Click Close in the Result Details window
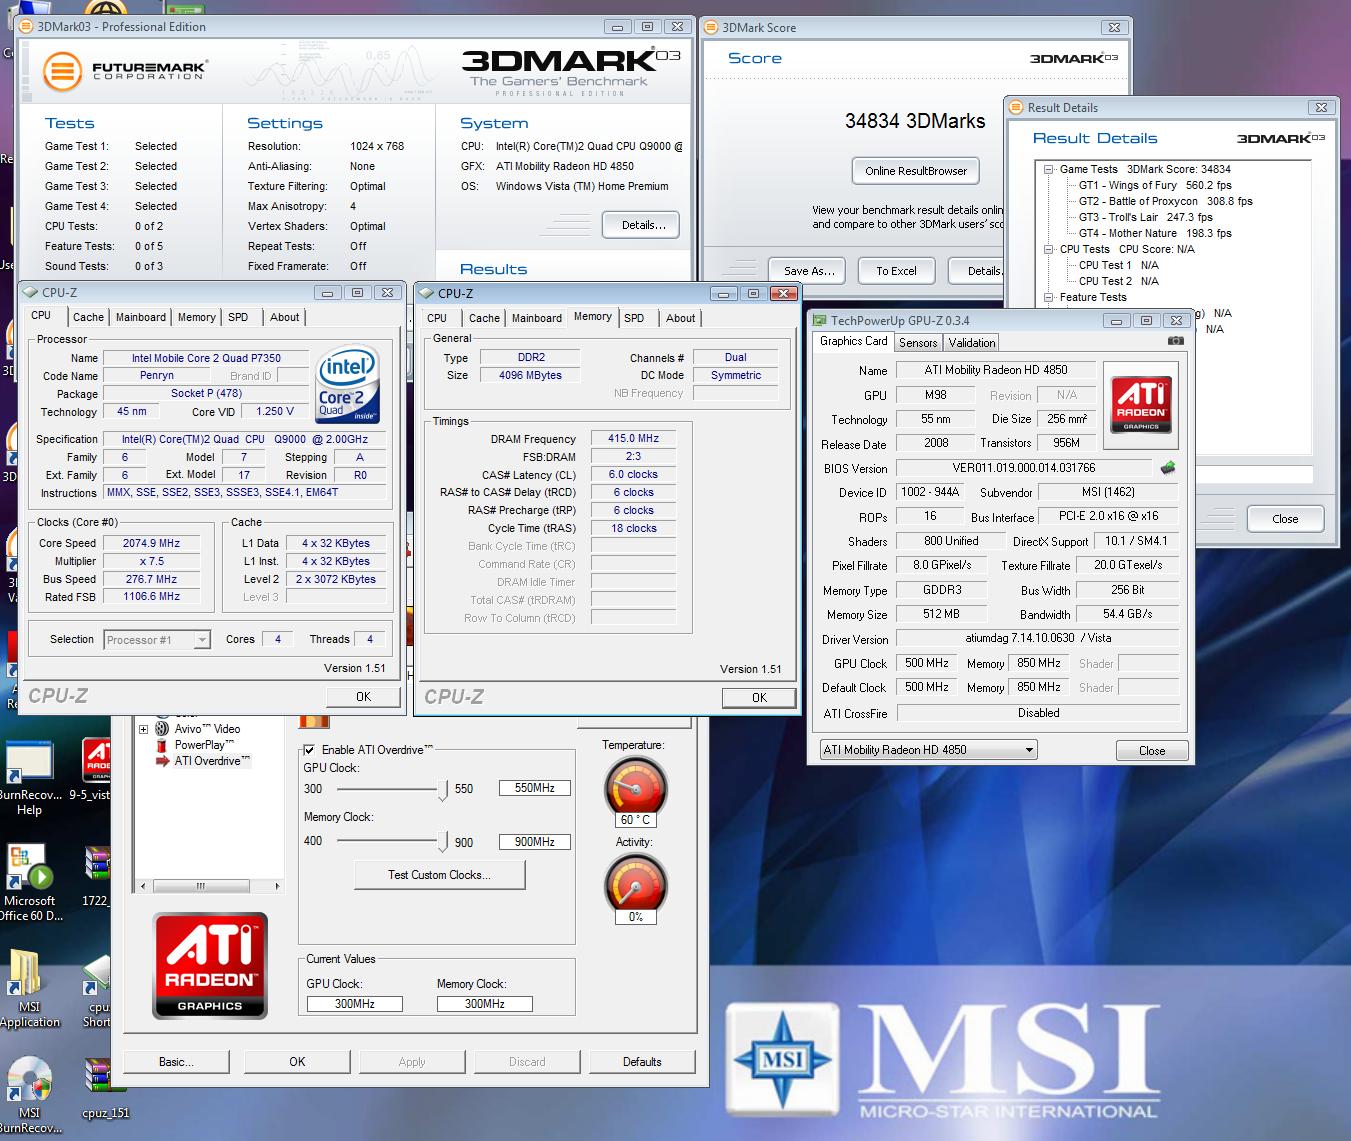 [1285, 519]
